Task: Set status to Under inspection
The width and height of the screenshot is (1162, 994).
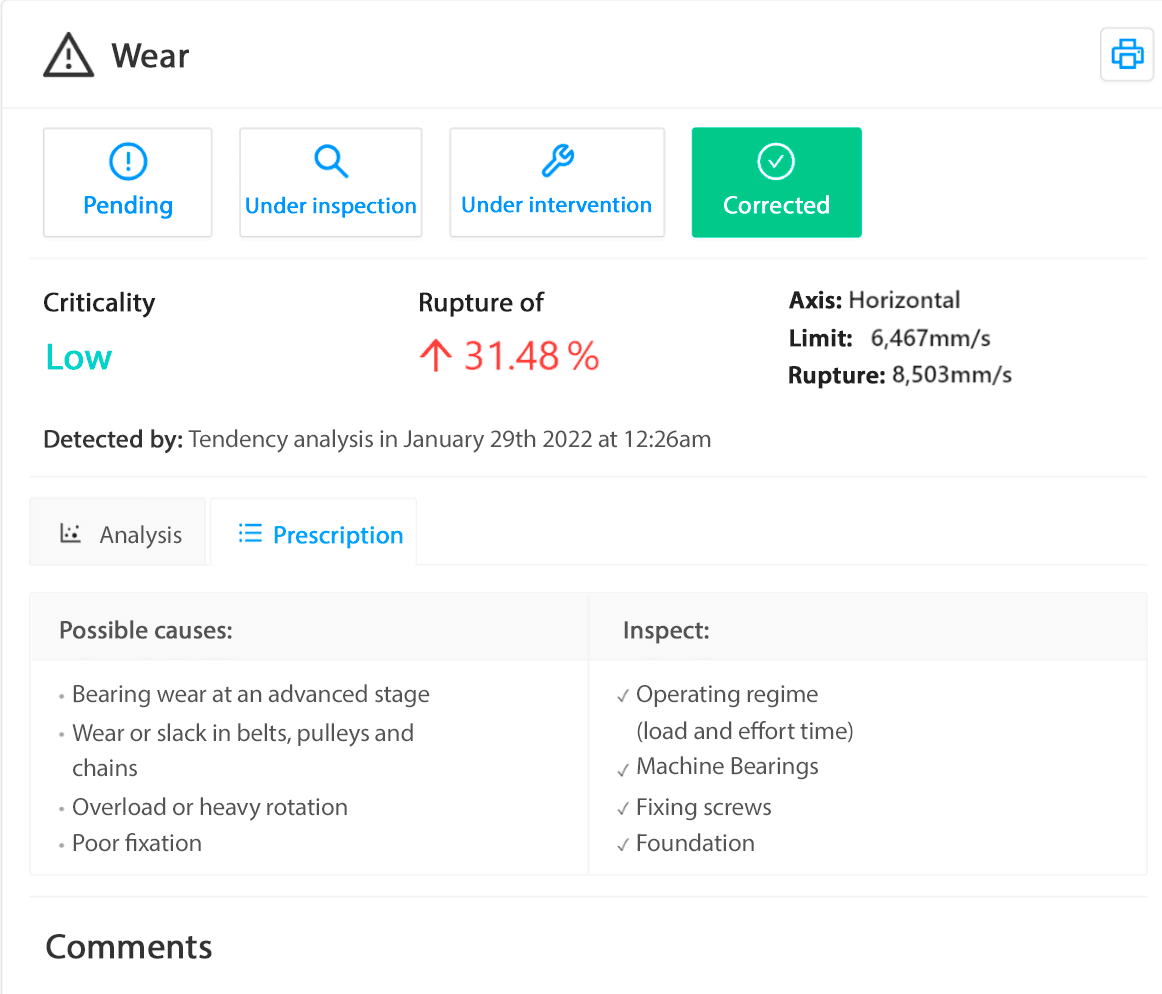Action: pyautogui.click(x=331, y=182)
